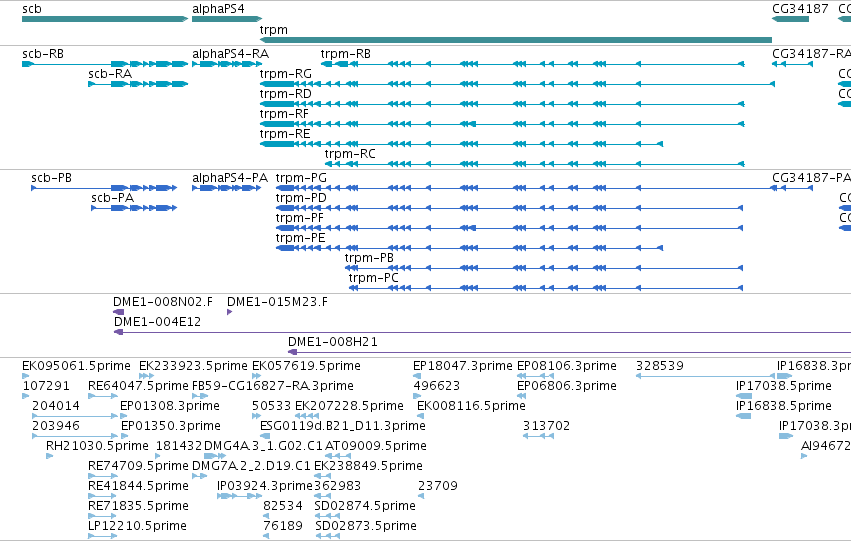
Task: Click EST EK207228.5prime
Action: coord(350,406)
